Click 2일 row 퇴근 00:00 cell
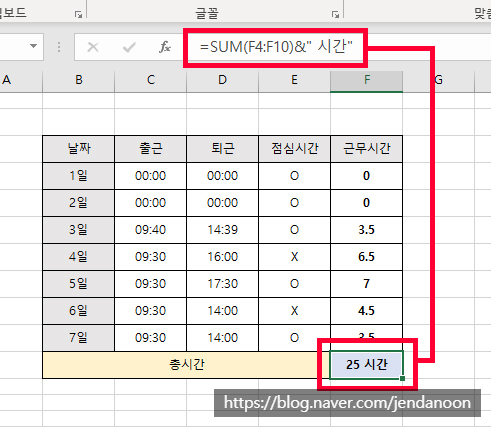The image size is (491, 427). click(x=223, y=203)
